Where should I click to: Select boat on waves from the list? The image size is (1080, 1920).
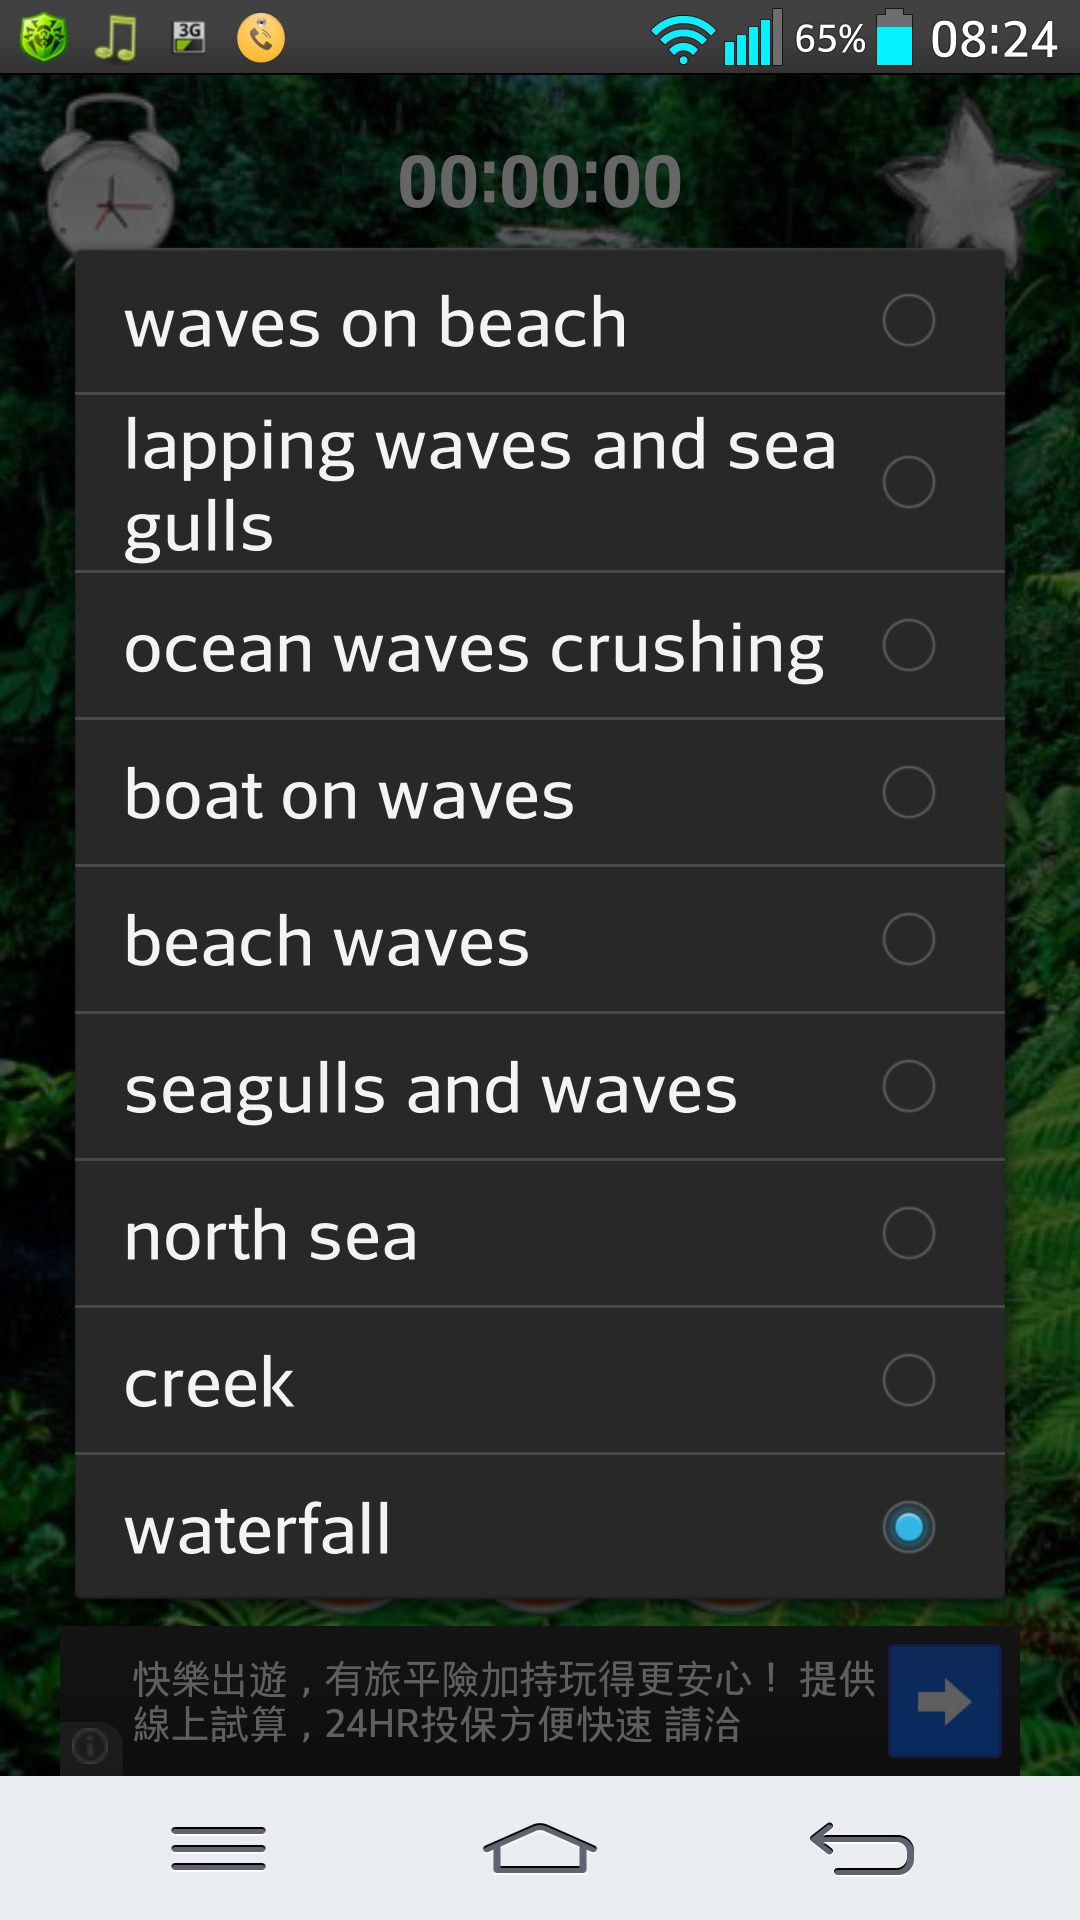(350, 794)
